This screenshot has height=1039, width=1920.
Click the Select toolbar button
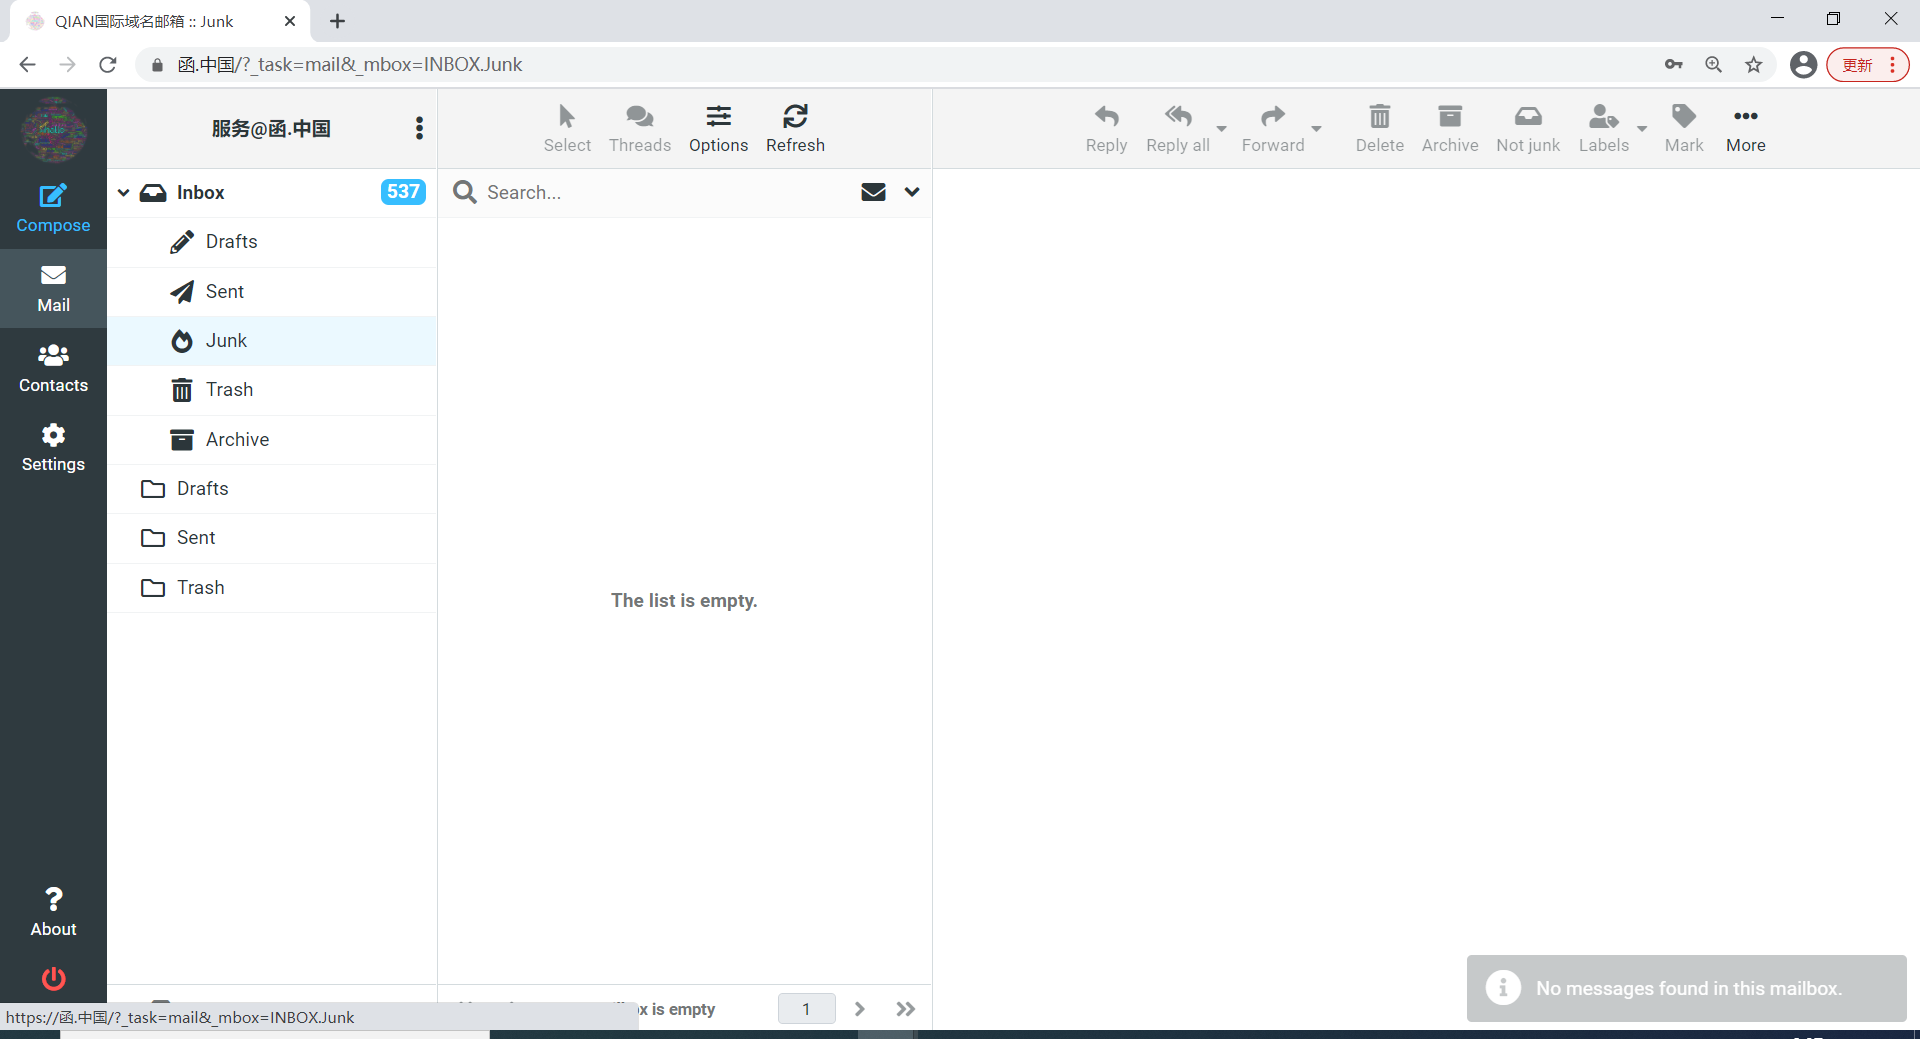567,128
